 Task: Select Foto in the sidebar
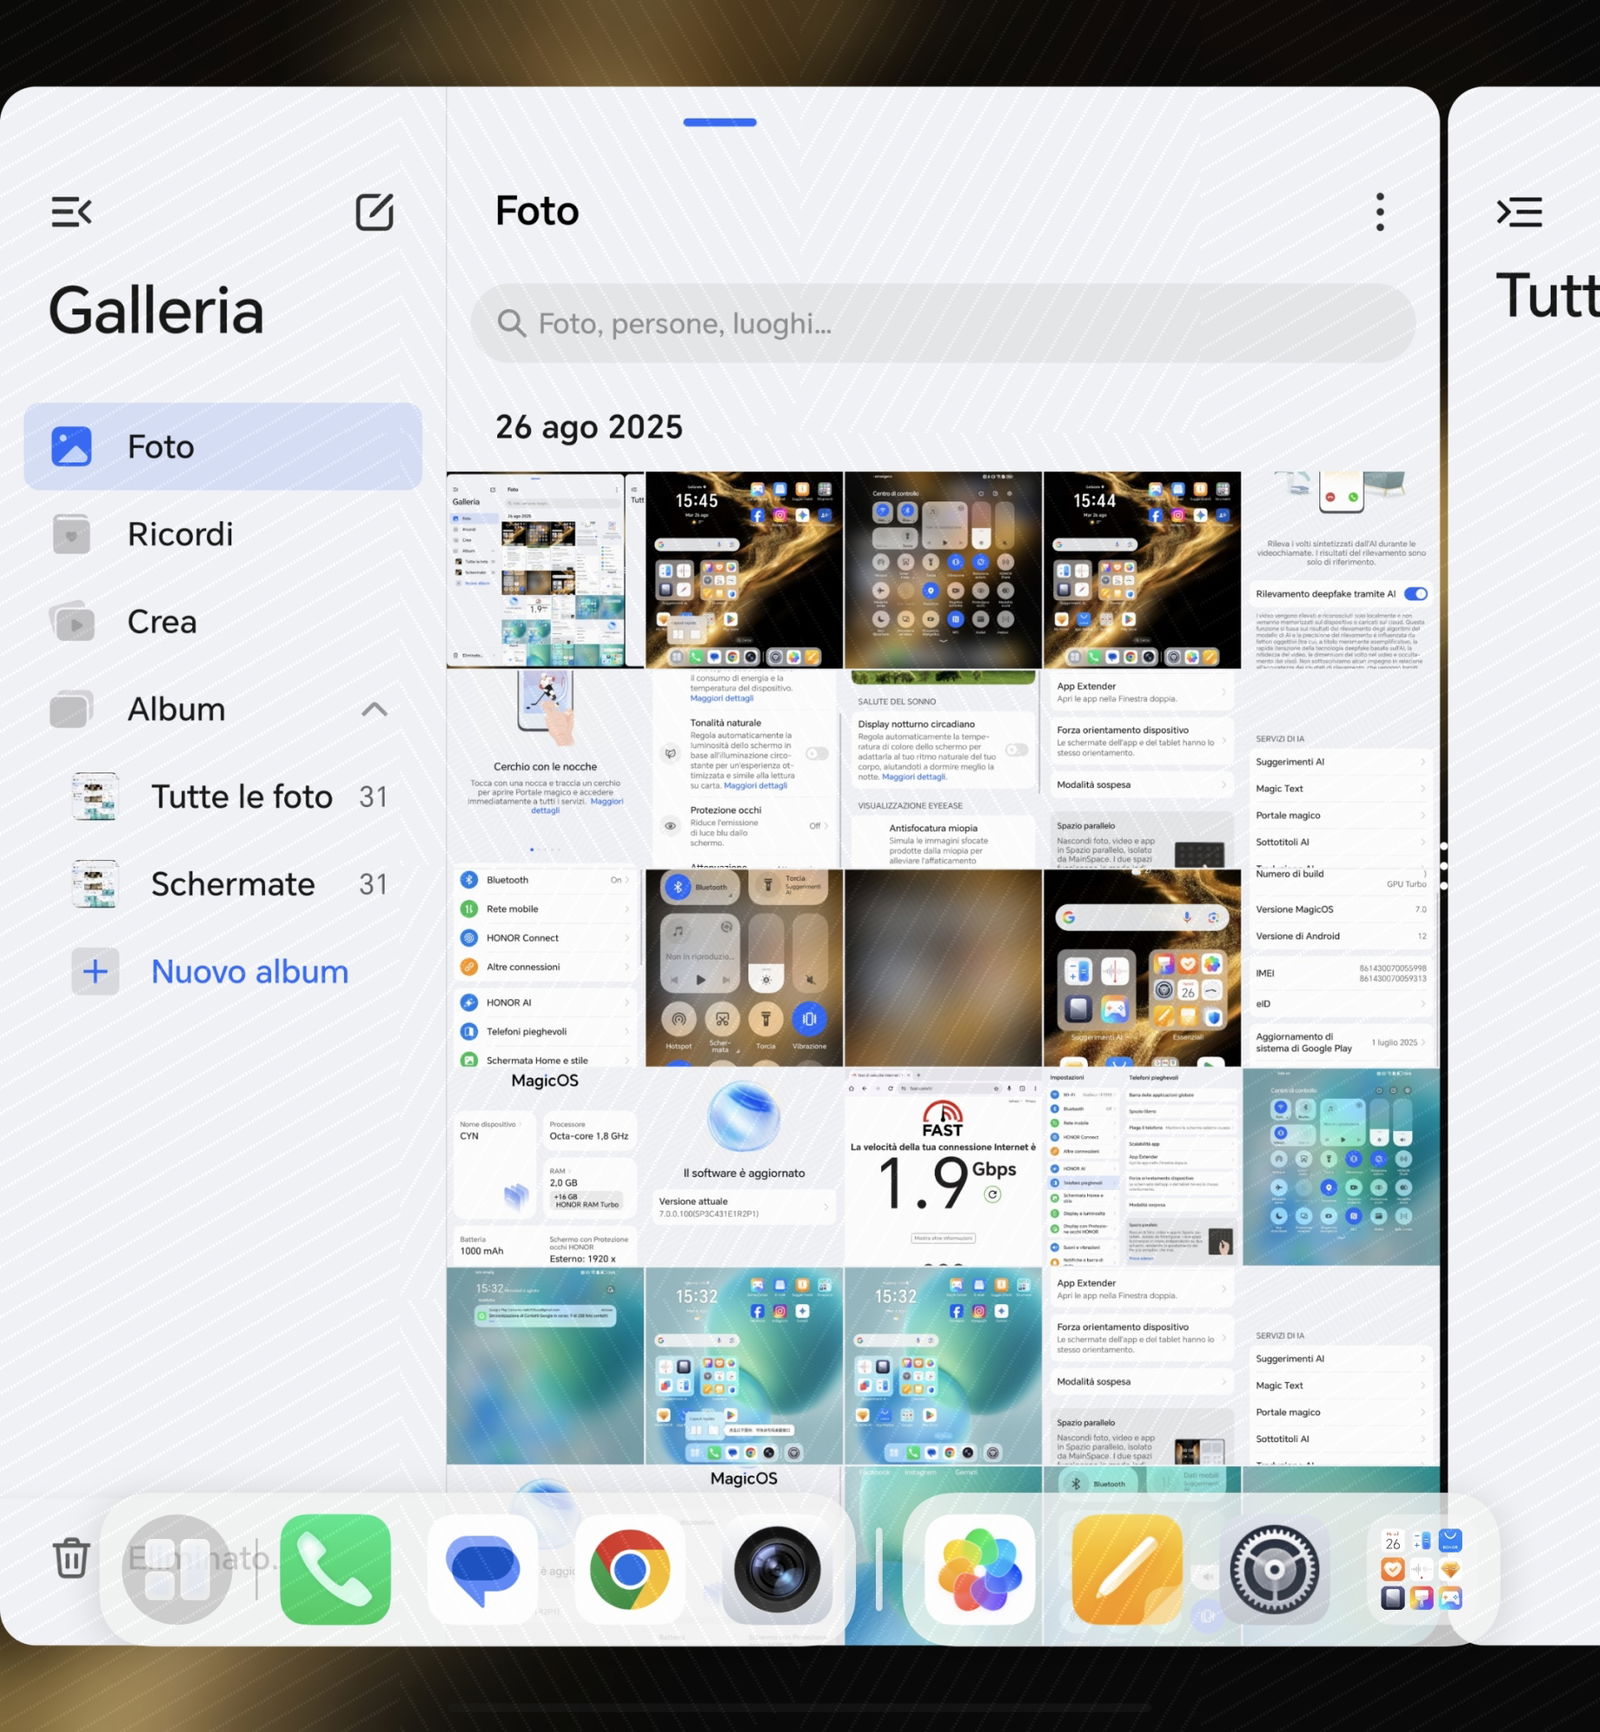tap(223, 447)
